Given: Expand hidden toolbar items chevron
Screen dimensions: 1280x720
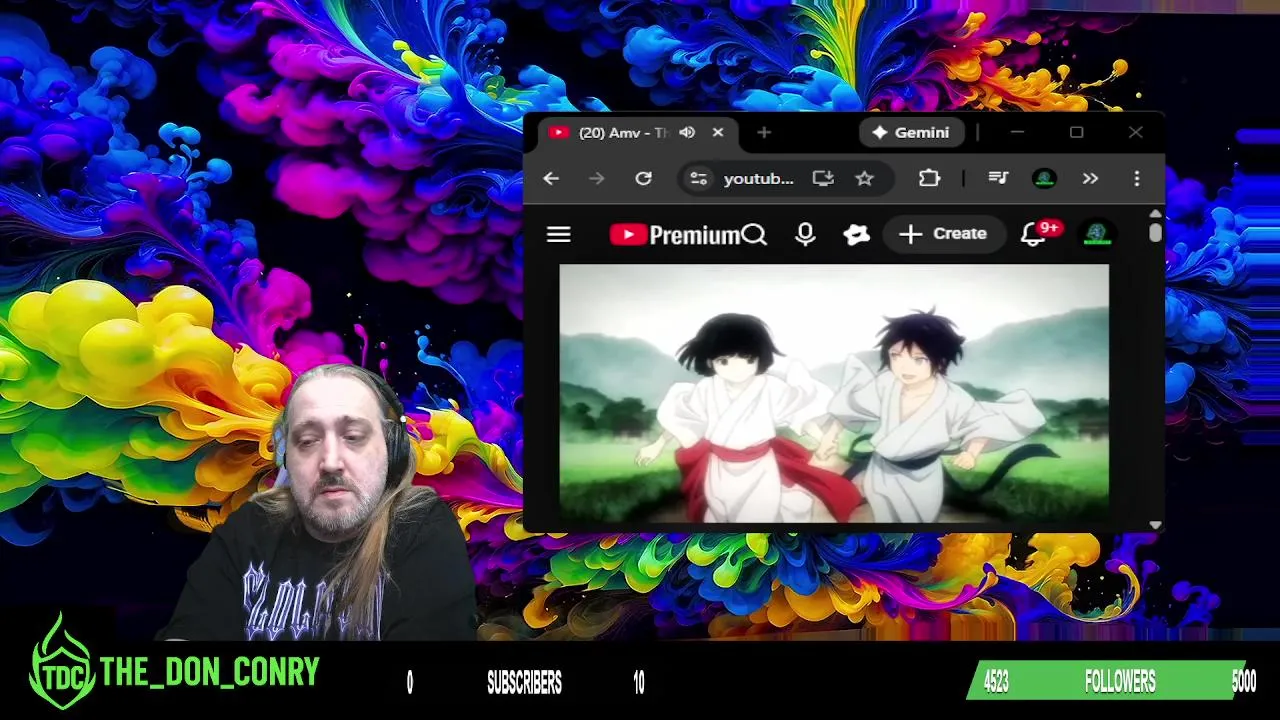Looking at the screenshot, I should [x=1090, y=178].
